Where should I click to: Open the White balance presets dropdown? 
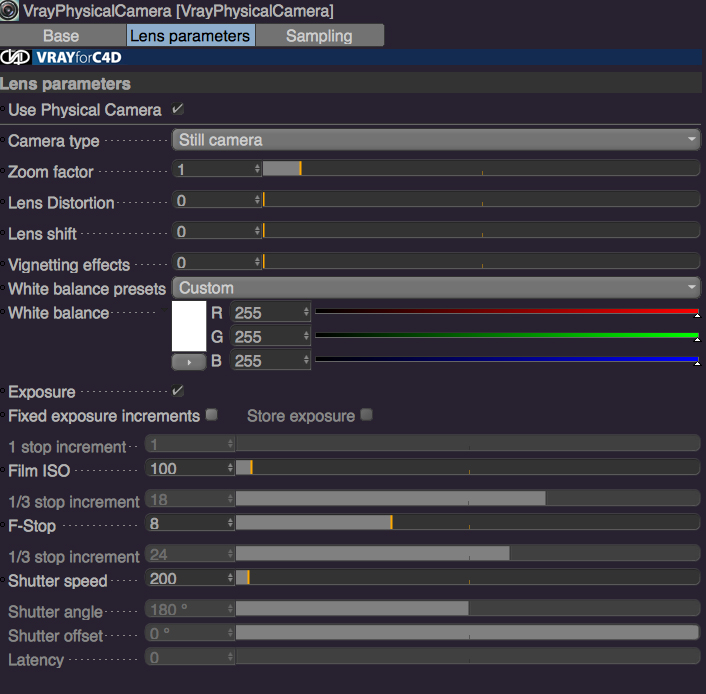[x=436, y=288]
